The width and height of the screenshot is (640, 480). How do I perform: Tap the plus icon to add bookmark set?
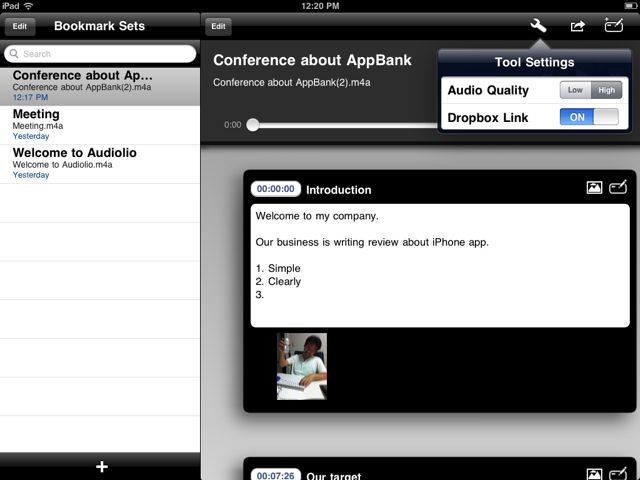coord(102,466)
